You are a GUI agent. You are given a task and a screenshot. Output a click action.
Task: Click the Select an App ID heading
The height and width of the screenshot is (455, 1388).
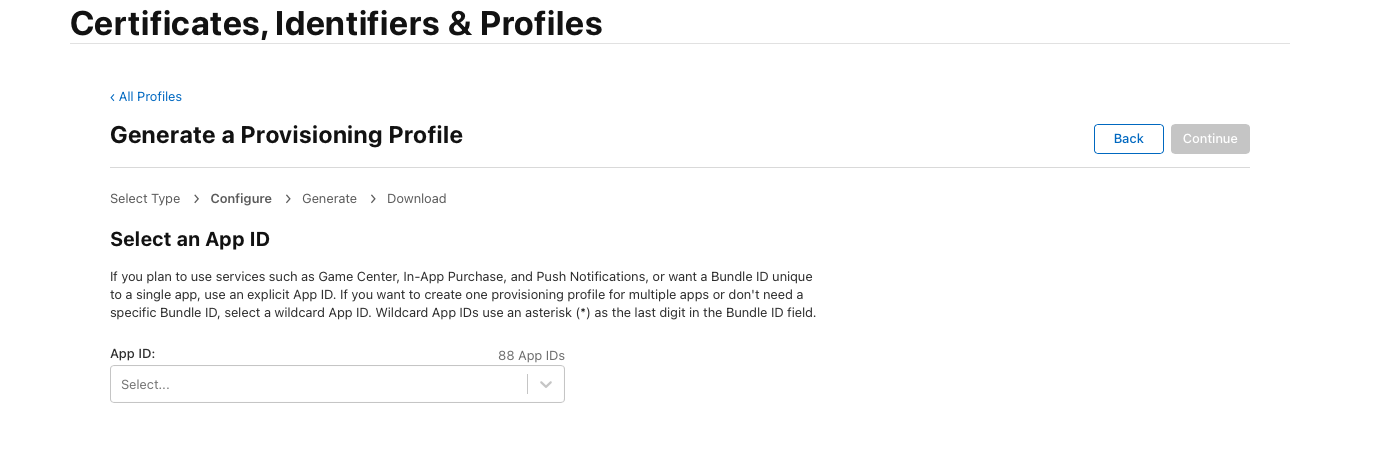(x=190, y=239)
